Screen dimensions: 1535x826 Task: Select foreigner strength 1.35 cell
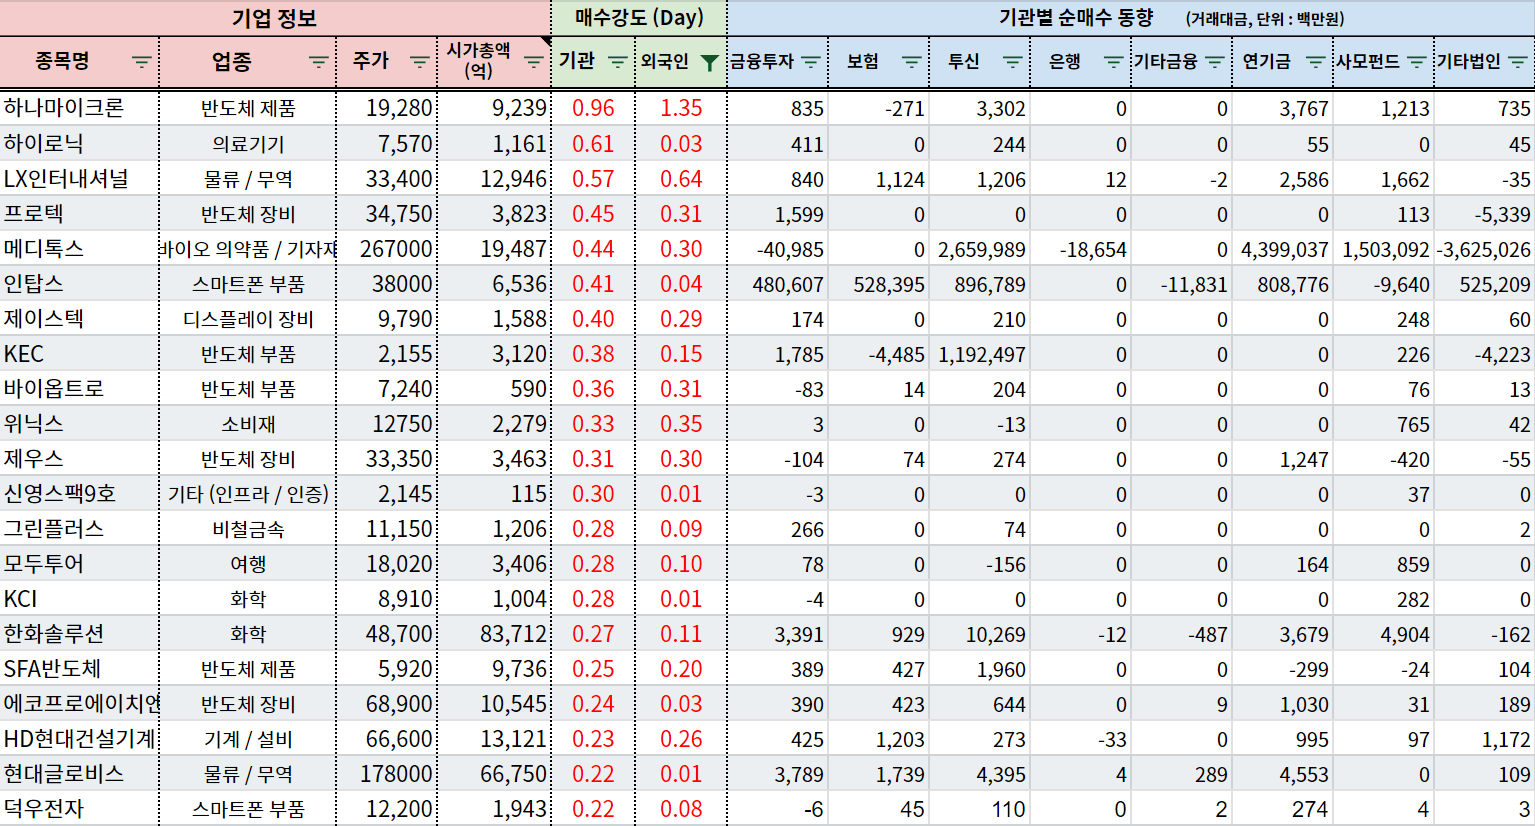tap(681, 108)
